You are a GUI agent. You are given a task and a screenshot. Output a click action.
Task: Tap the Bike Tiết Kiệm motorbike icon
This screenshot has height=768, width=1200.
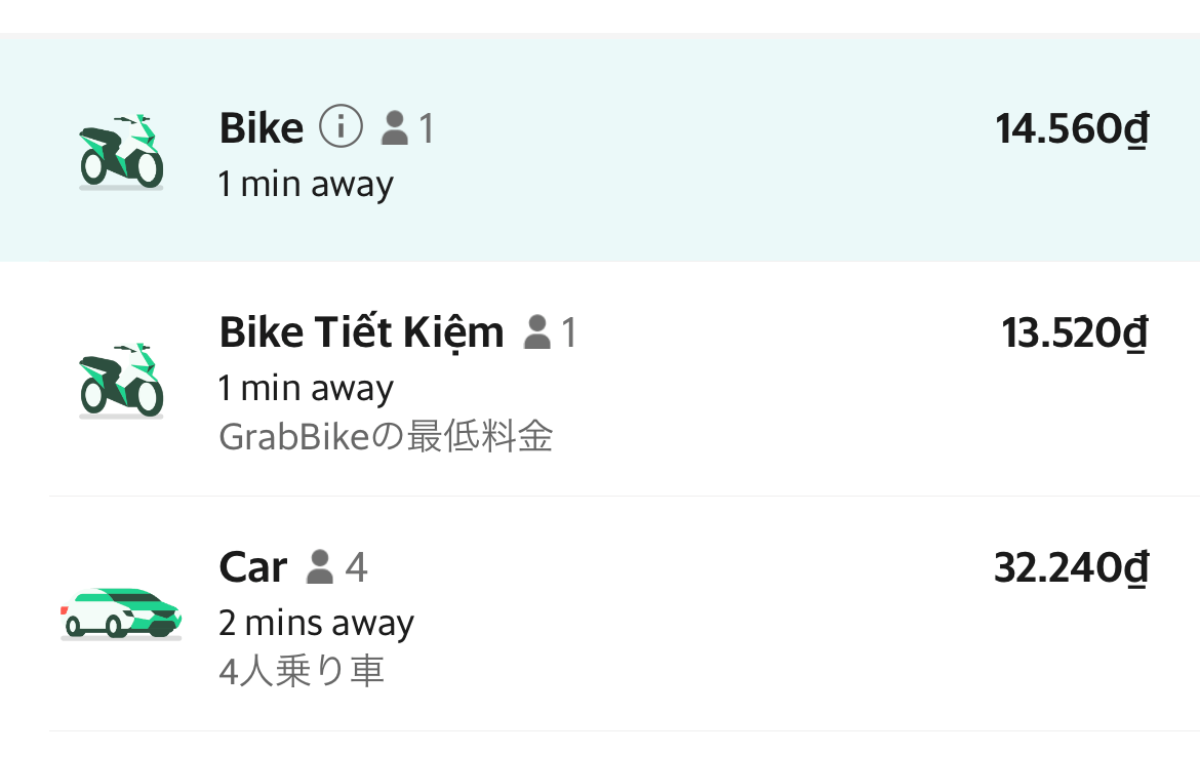coord(121,380)
